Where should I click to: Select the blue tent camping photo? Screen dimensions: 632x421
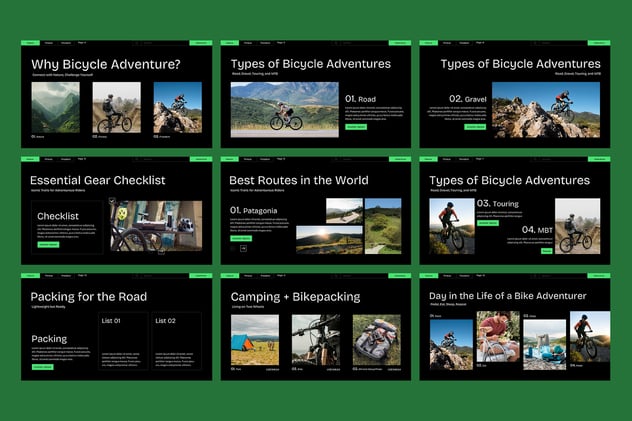(x=255, y=340)
